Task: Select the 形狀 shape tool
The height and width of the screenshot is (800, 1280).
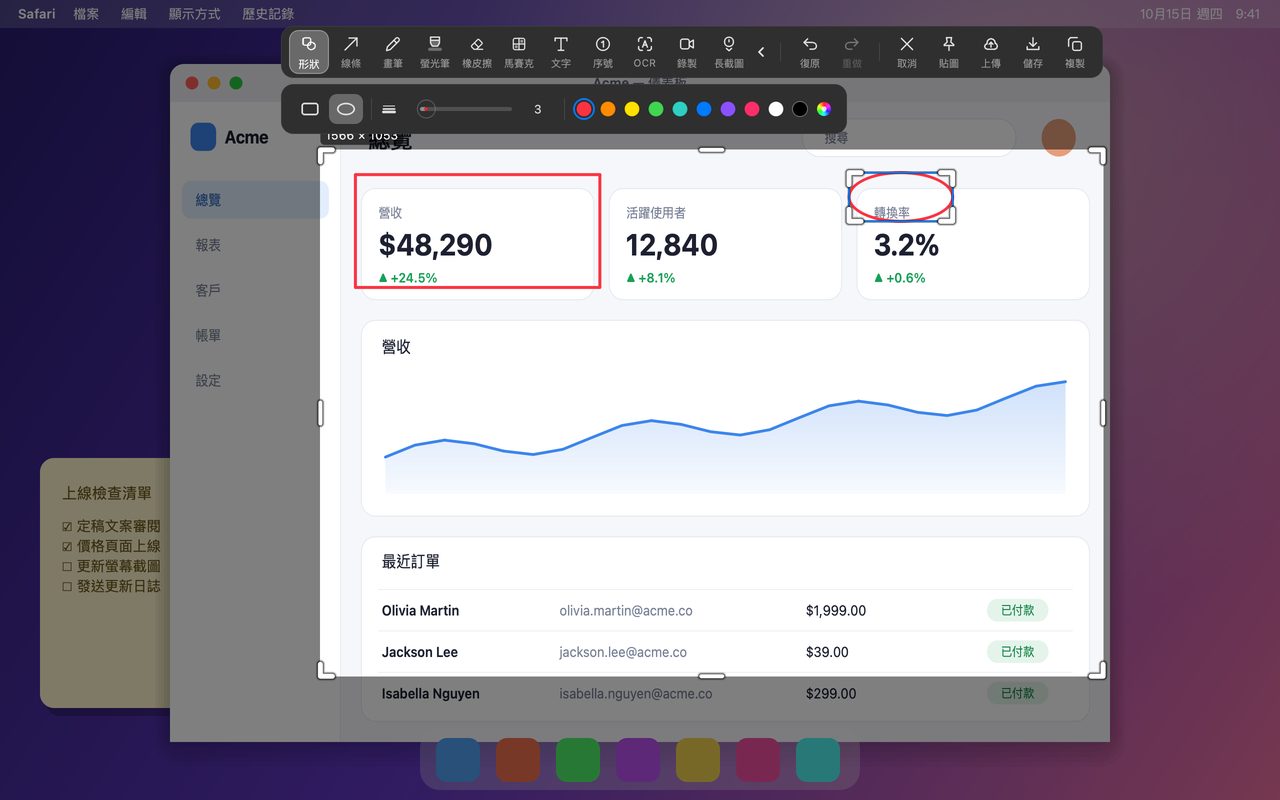Action: tap(309, 52)
